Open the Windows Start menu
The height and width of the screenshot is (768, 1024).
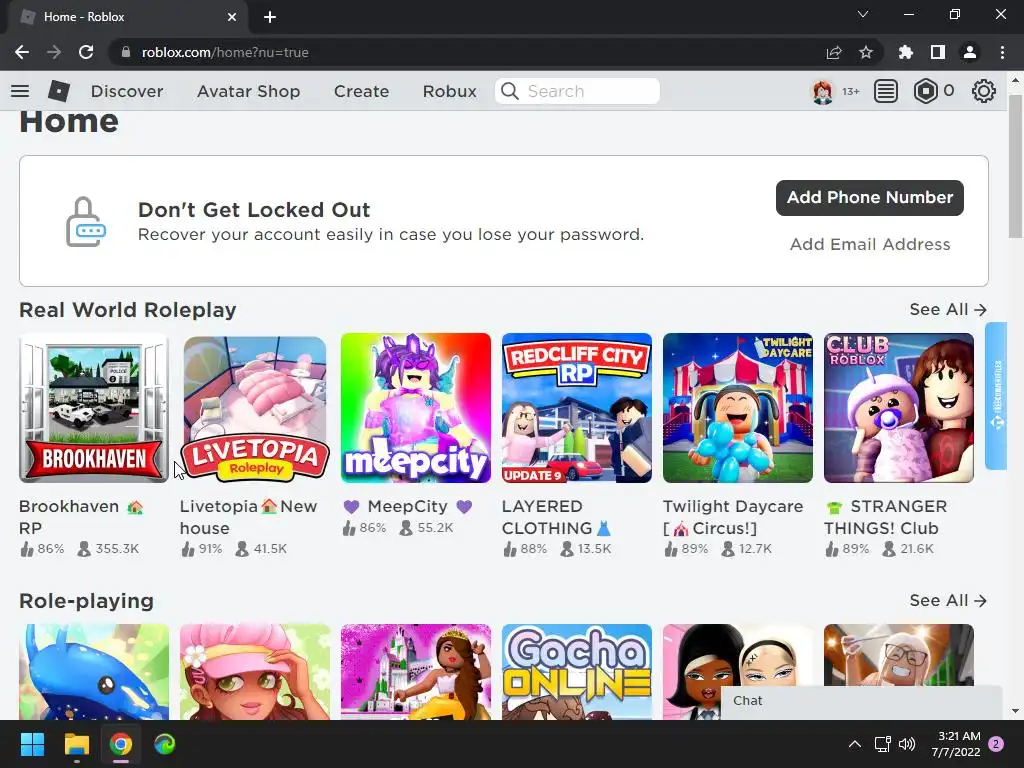point(32,744)
